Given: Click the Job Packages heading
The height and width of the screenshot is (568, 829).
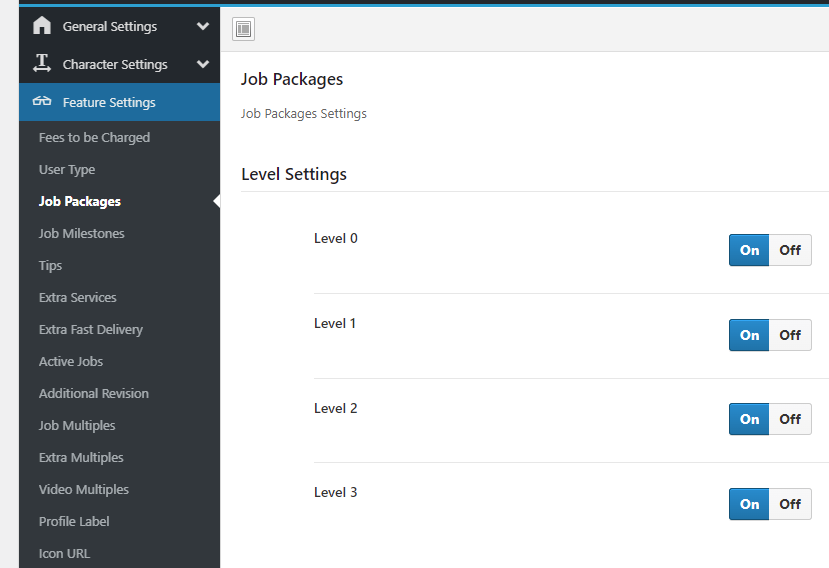Looking at the screenshot, I should point(292,80).
